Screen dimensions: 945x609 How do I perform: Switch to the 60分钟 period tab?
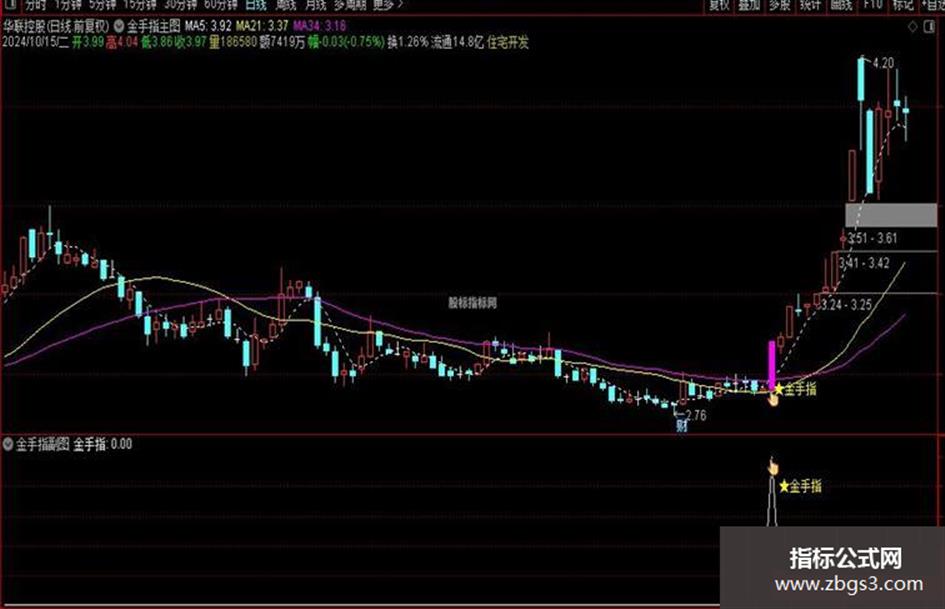pyautogui.click(x=221, y=5)
